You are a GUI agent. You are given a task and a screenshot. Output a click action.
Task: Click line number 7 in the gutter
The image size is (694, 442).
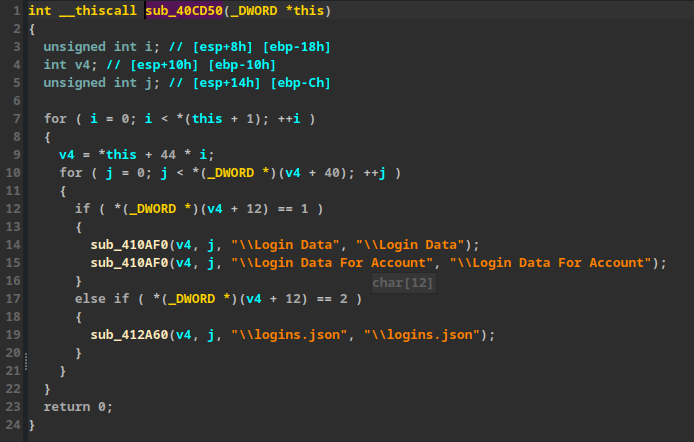tap(16, 119)
